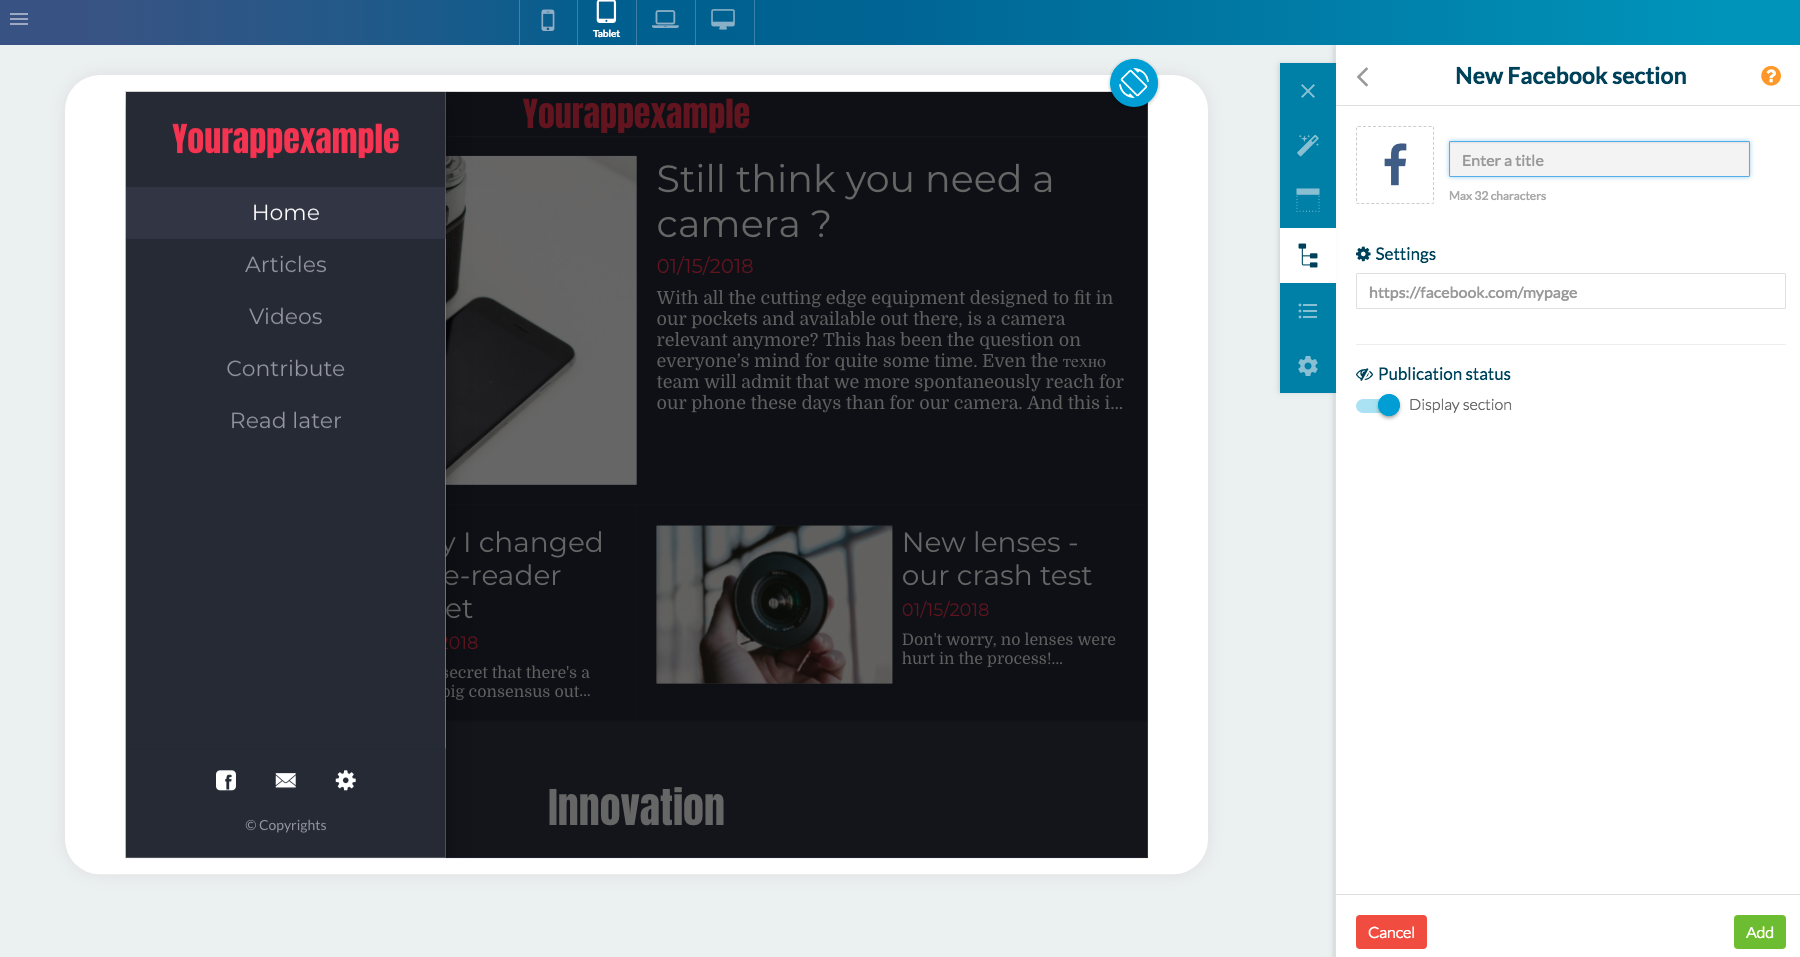This screenshot has width=1800, height=957.
Task: Open the settings gear in right sidebar
Action: [x=1307, y=366]
